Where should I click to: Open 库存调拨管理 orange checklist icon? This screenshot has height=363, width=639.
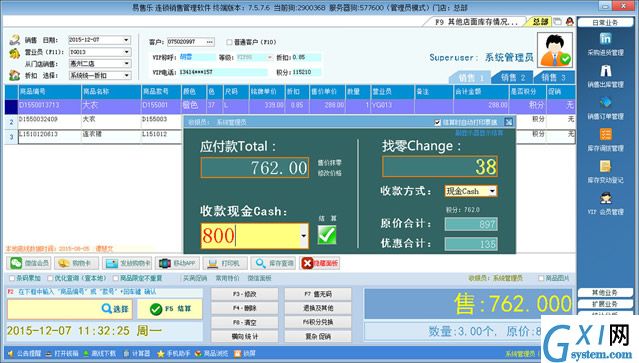pyautogui.click(x=605, y=134)
